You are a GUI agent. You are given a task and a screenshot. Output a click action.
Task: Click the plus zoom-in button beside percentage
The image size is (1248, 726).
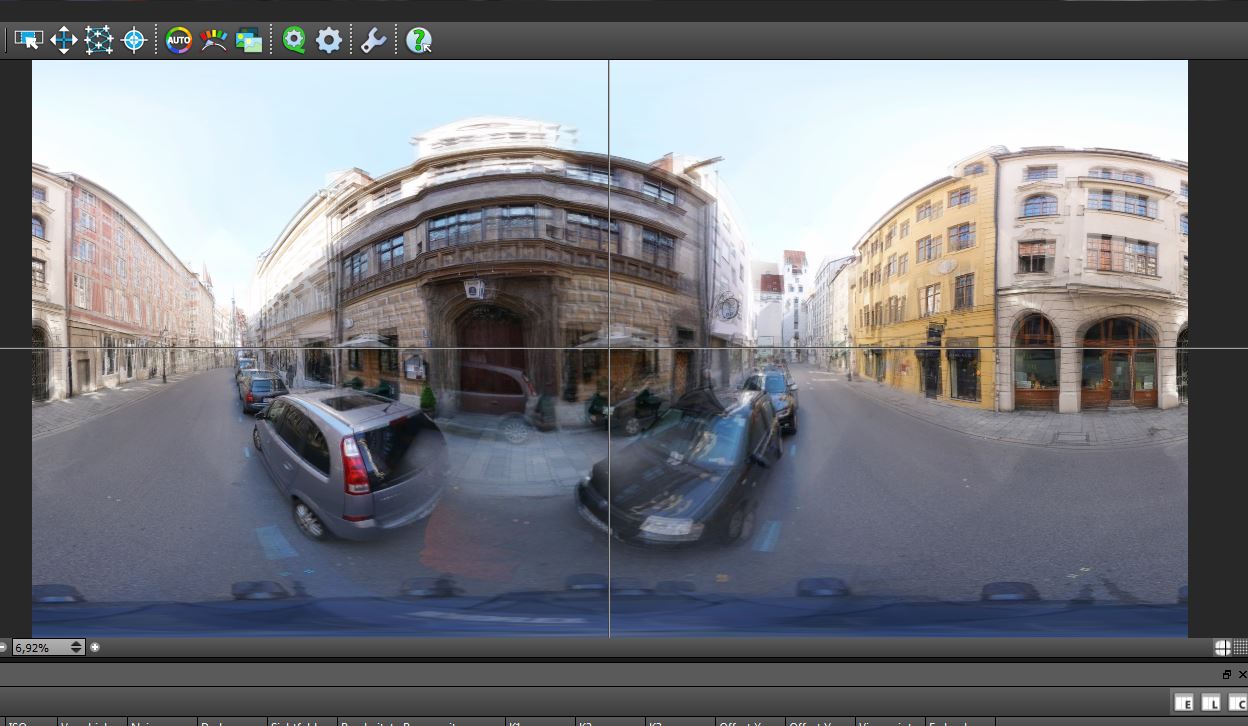click(x=95, y=648)
